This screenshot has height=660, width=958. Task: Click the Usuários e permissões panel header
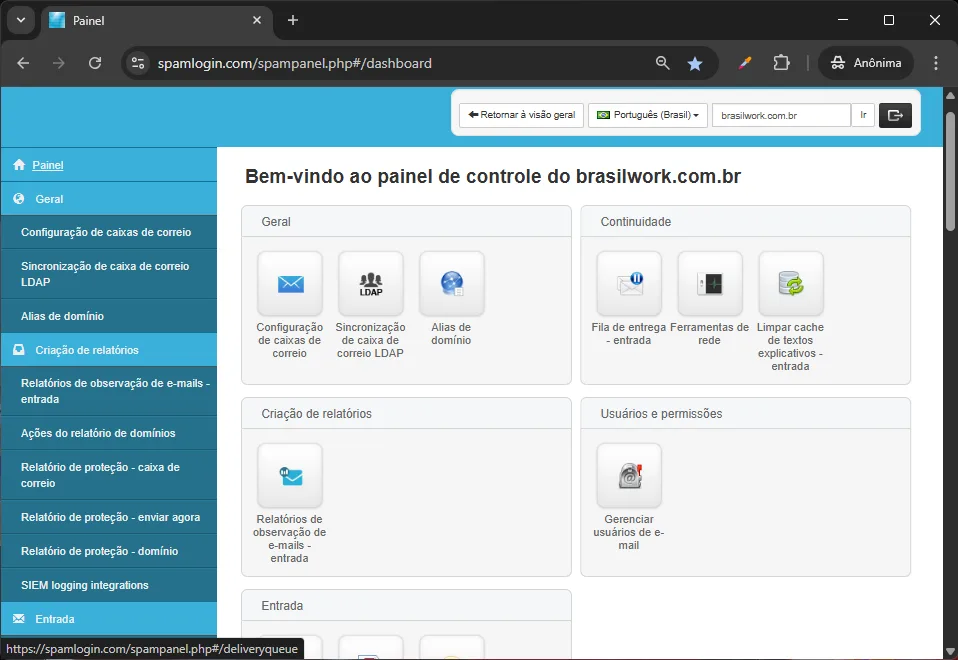745,413
